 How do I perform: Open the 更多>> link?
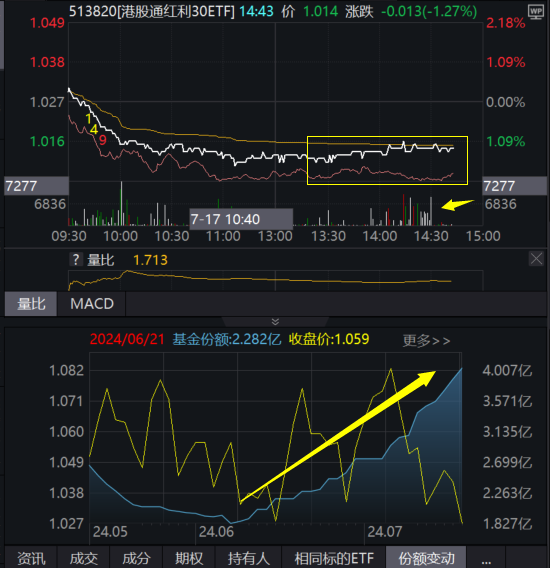(426, 341)
